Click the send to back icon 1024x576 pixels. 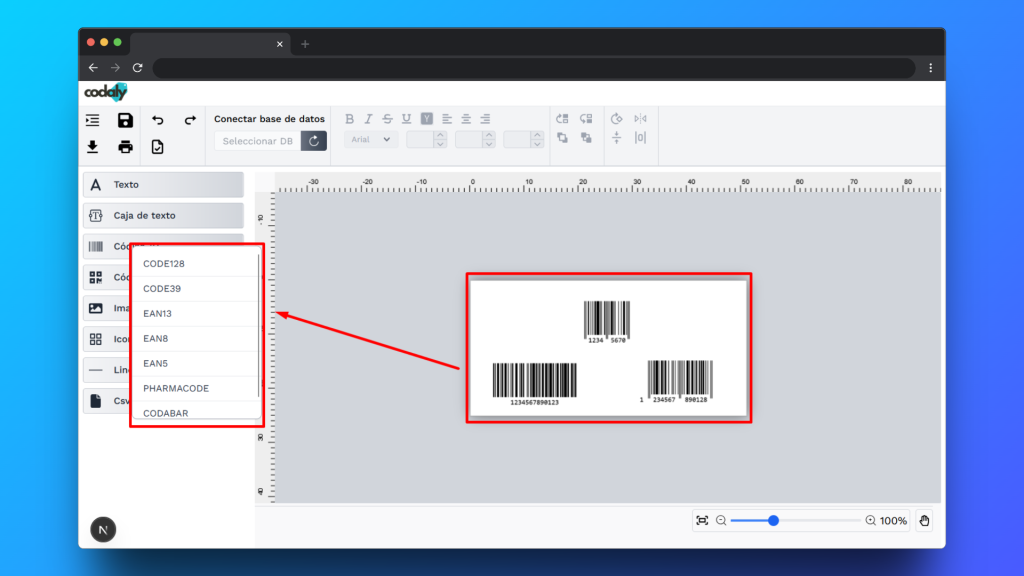(x=586, y=138)
